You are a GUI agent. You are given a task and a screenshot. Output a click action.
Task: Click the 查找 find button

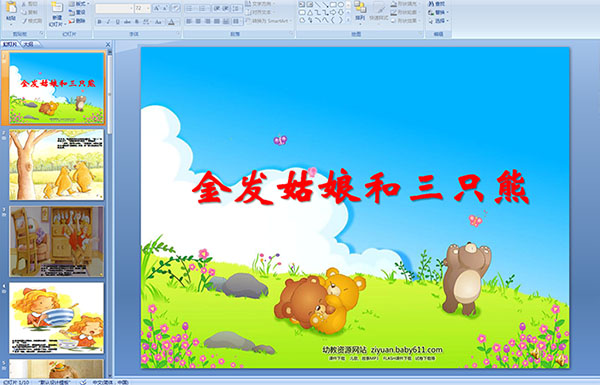(437, 4)
